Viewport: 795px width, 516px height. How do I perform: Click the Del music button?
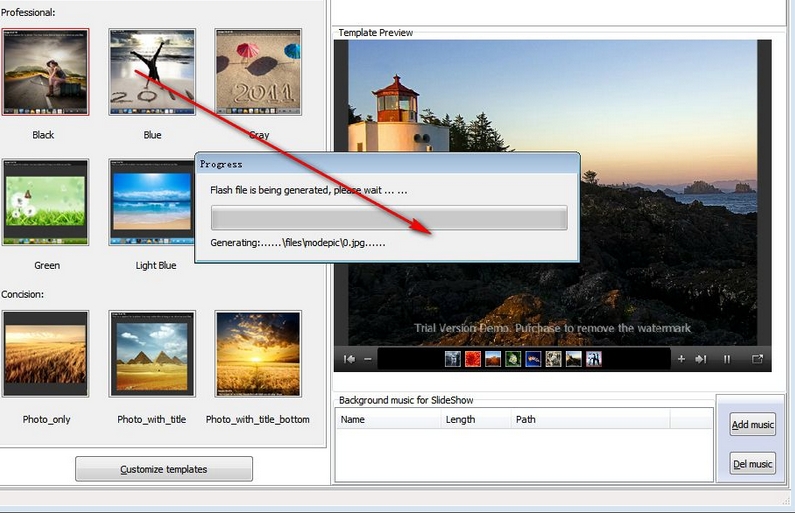point(752,464)
